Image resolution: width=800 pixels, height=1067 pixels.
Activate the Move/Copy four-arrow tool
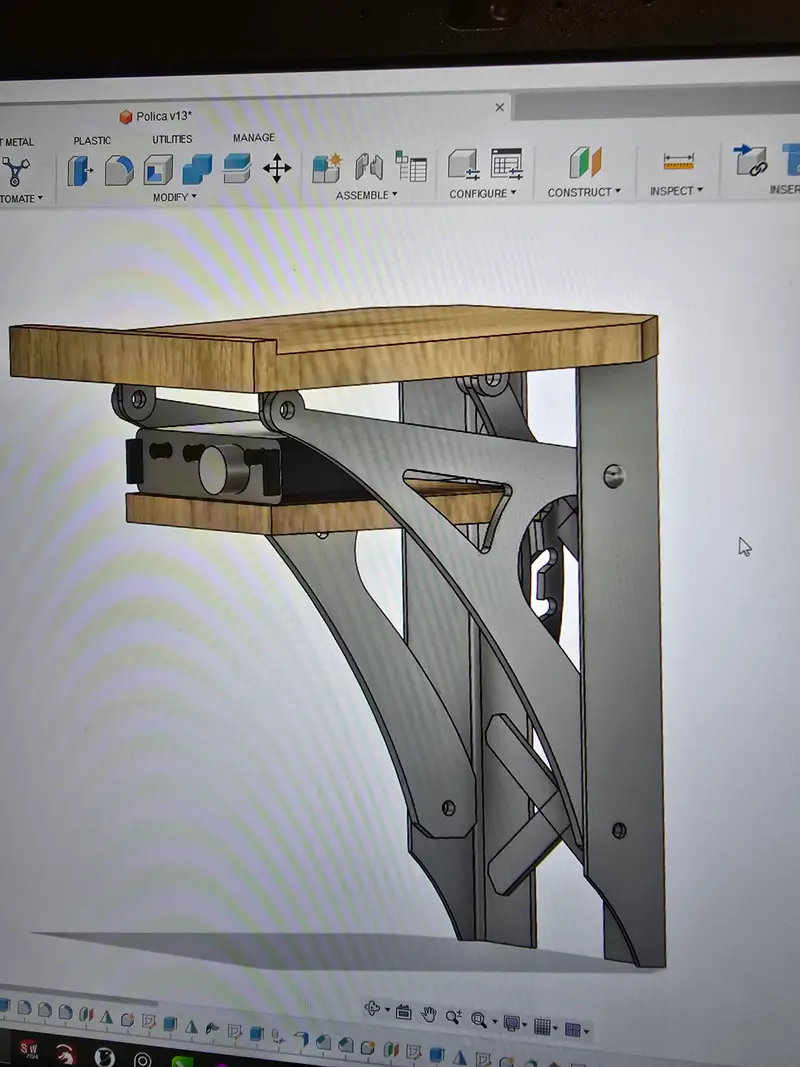click(x=277, y=167)
